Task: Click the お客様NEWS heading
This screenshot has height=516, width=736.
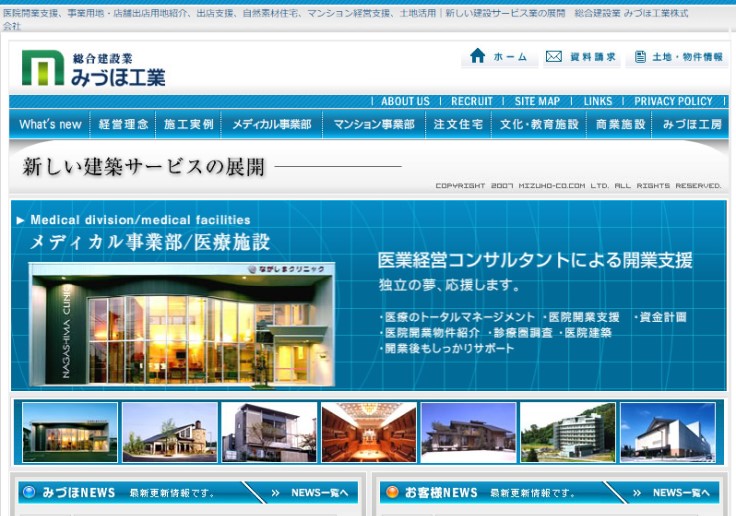Action: 441,493
